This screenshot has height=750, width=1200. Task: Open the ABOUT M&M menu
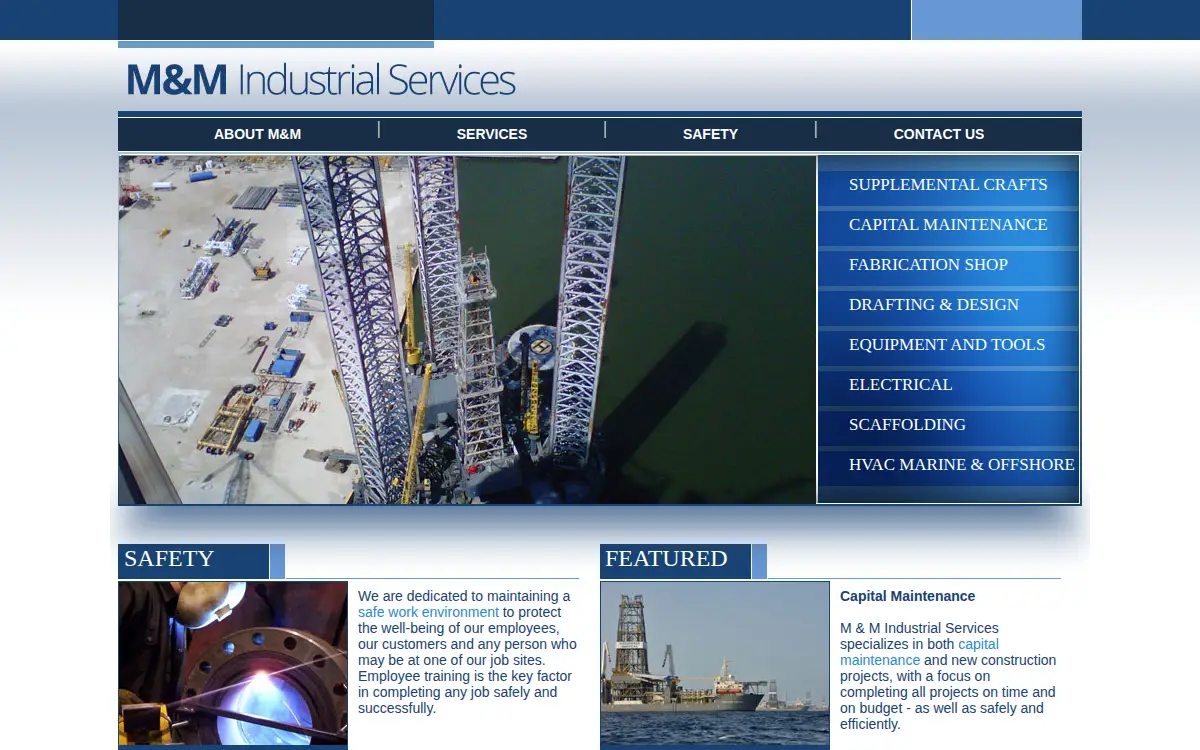(257, 134)
